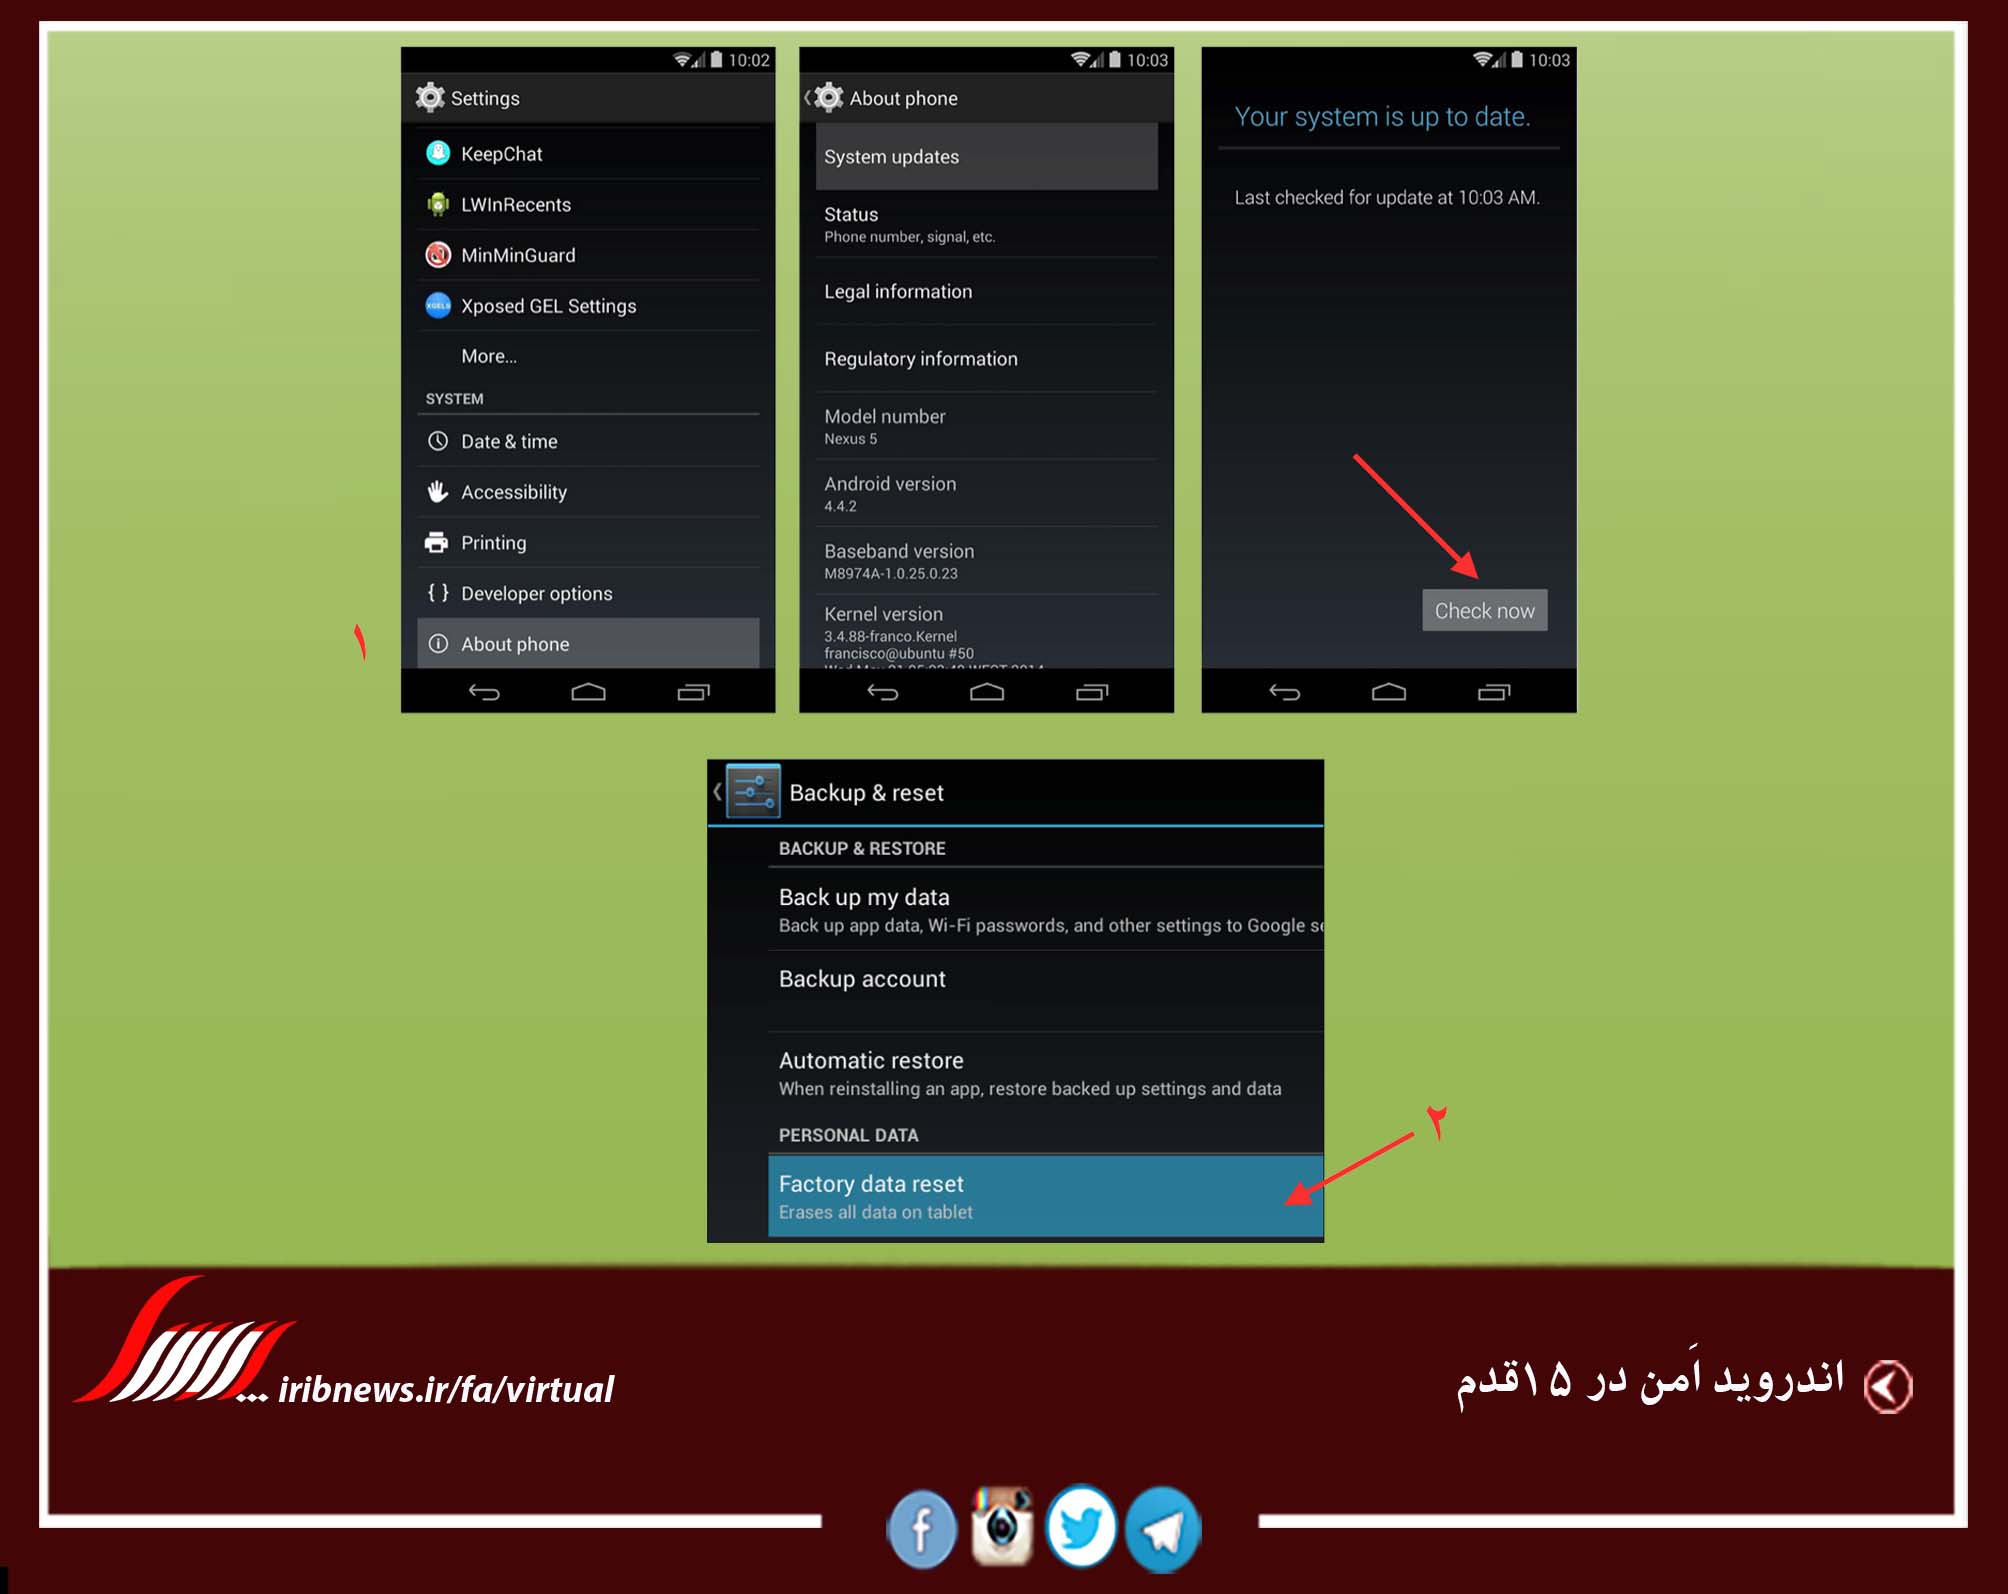Click the Accessibility hand icon
The image size is (2008, 1594).
pos(442,499)
